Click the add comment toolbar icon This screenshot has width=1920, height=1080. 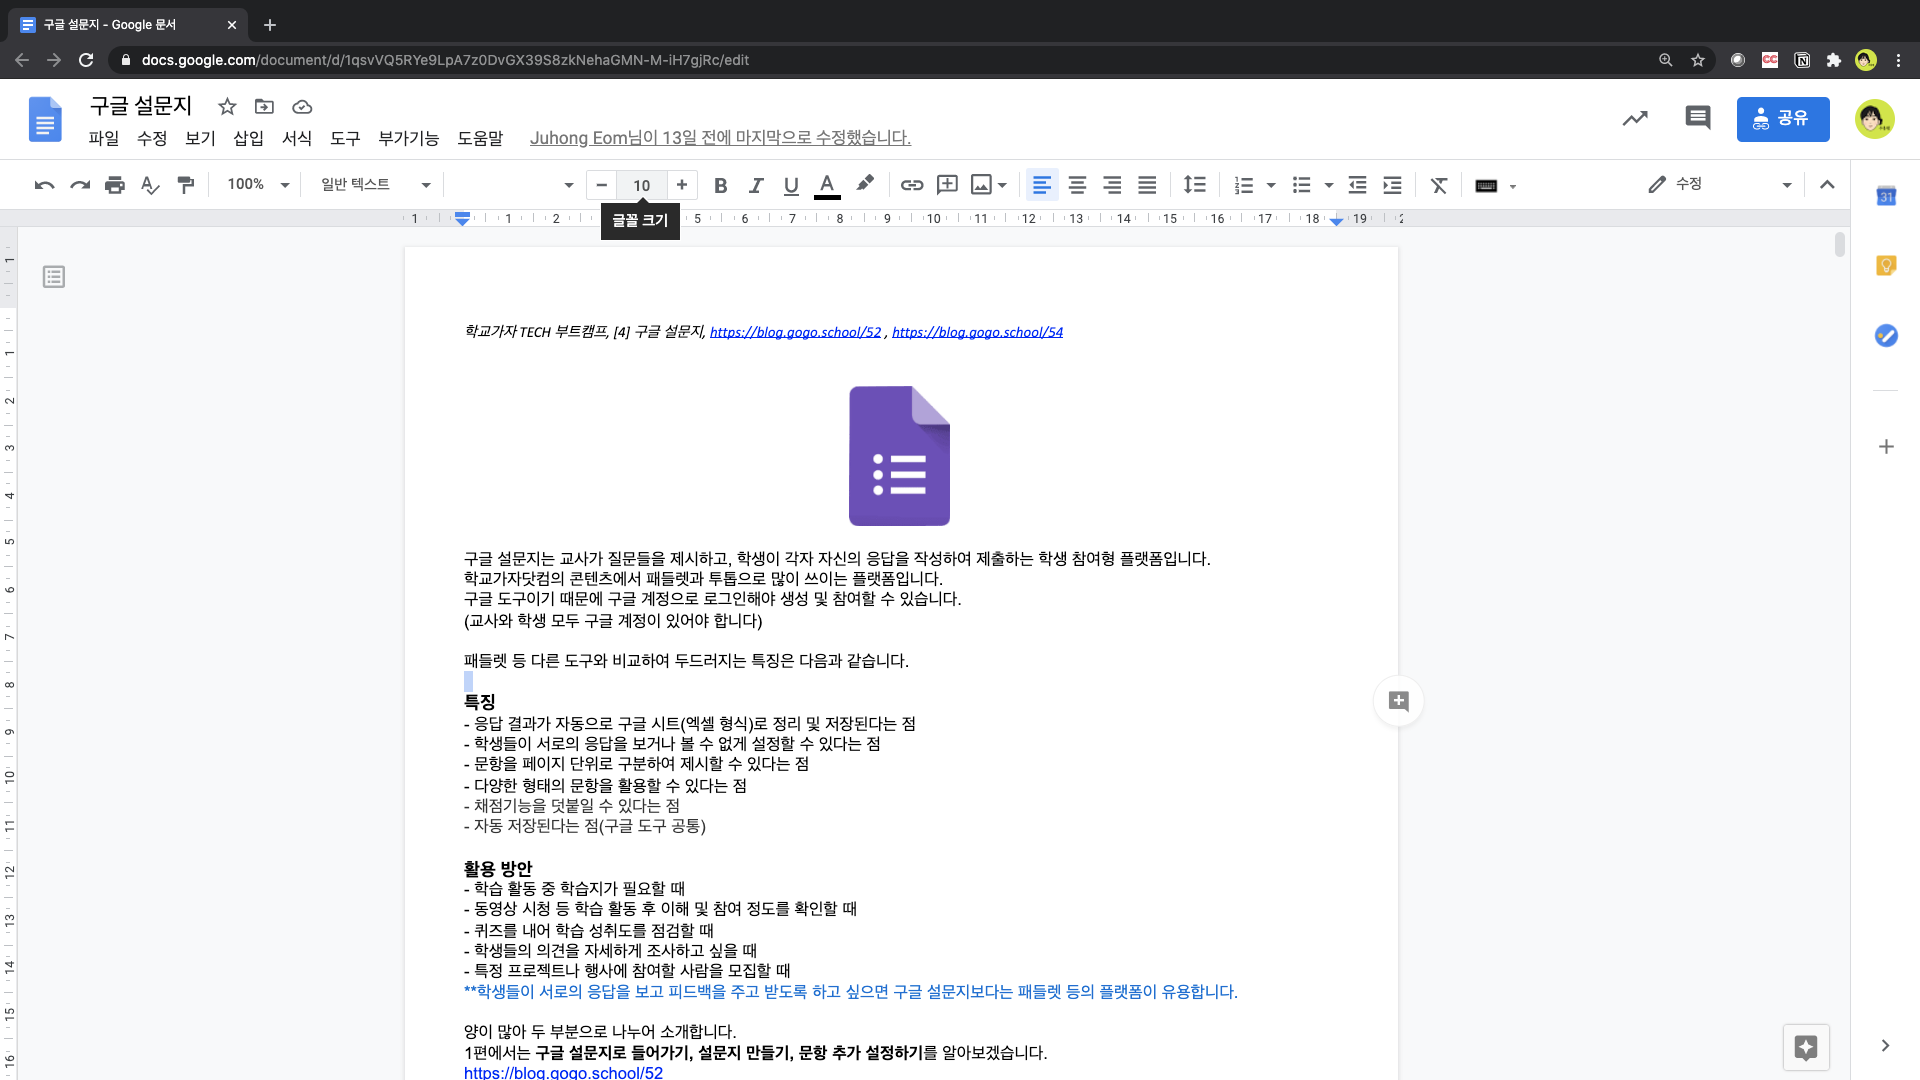946,185
